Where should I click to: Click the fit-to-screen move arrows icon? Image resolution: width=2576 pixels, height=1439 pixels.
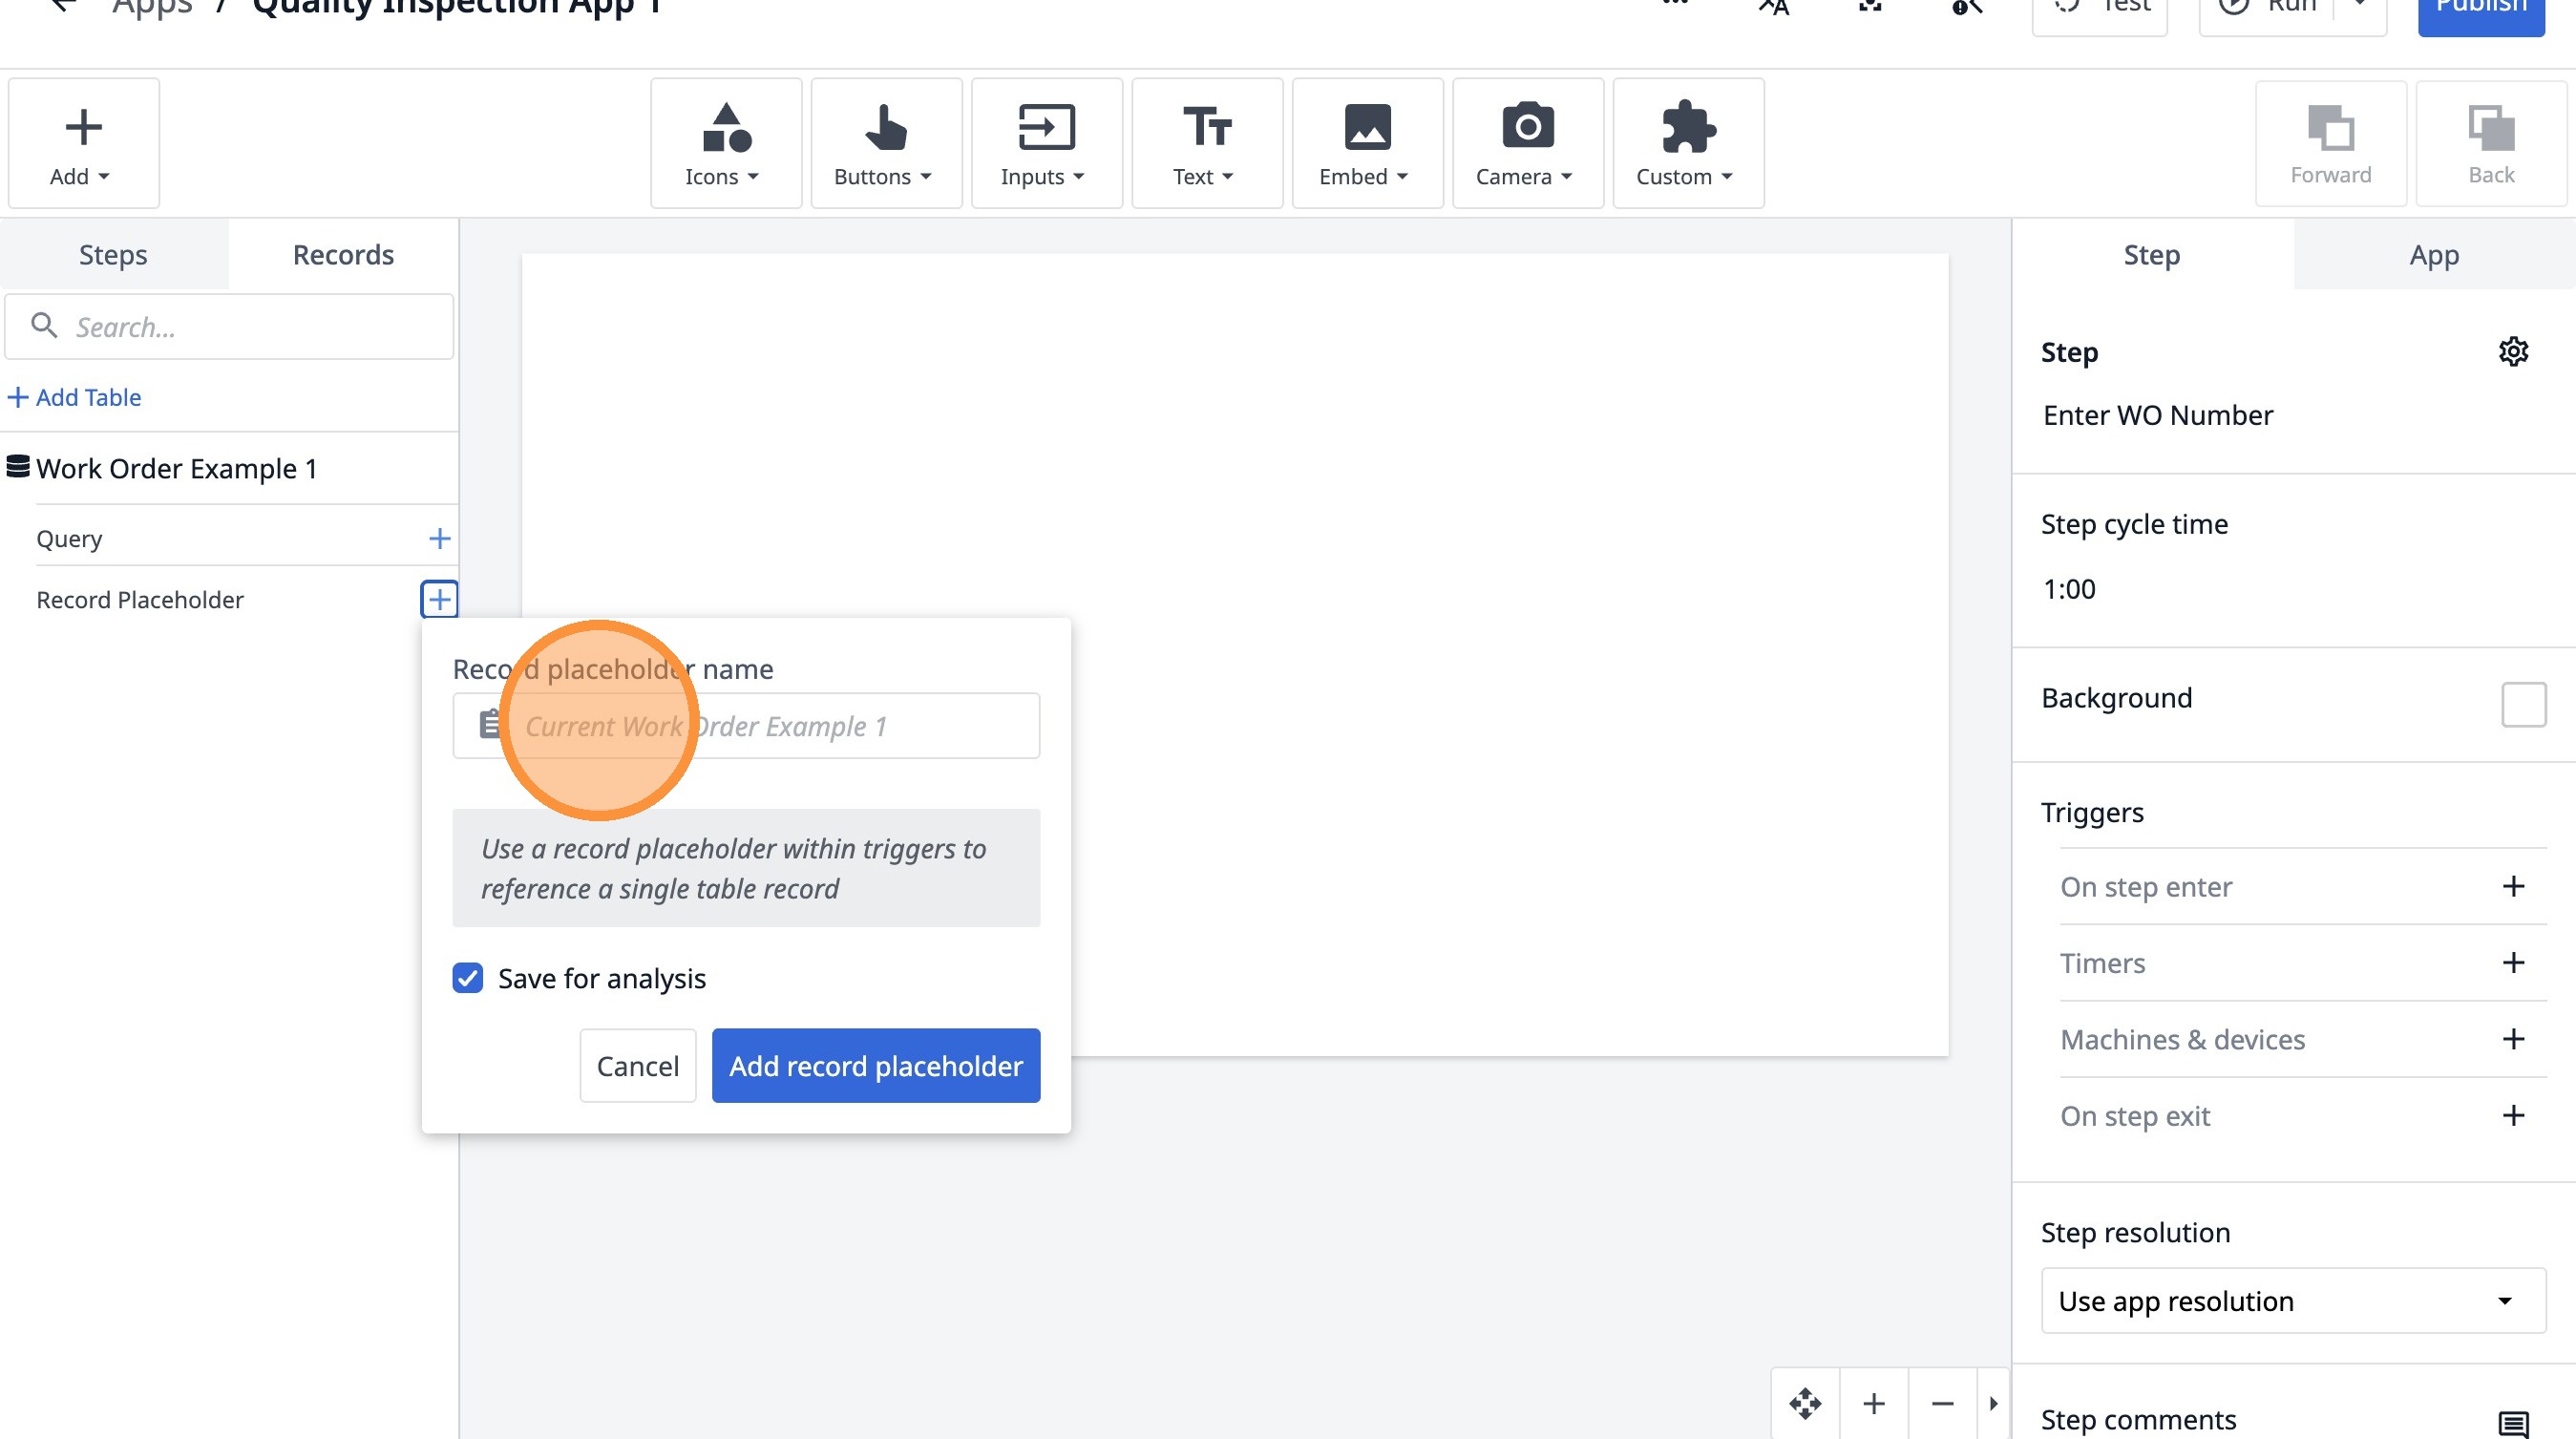[1805, 1403]
